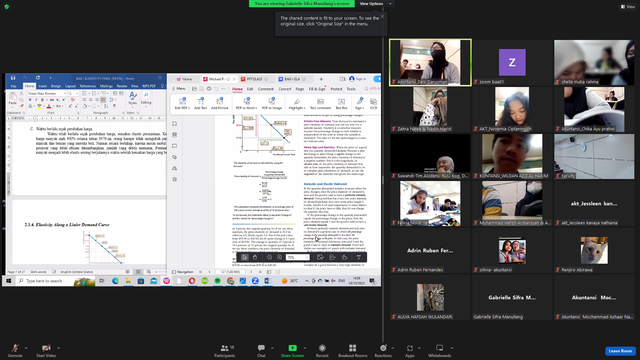The height and width of the screenshot is (360, 640).
Task: Click the zoom out icon in floating bar
Action: pos(269,257)
